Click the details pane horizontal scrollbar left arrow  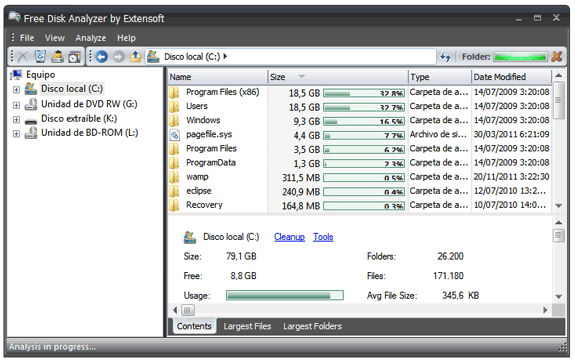[x=175, y=310]
